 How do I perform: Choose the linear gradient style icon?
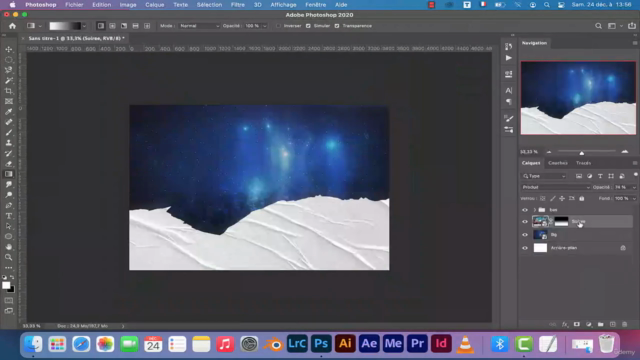[x=101, y=26]
